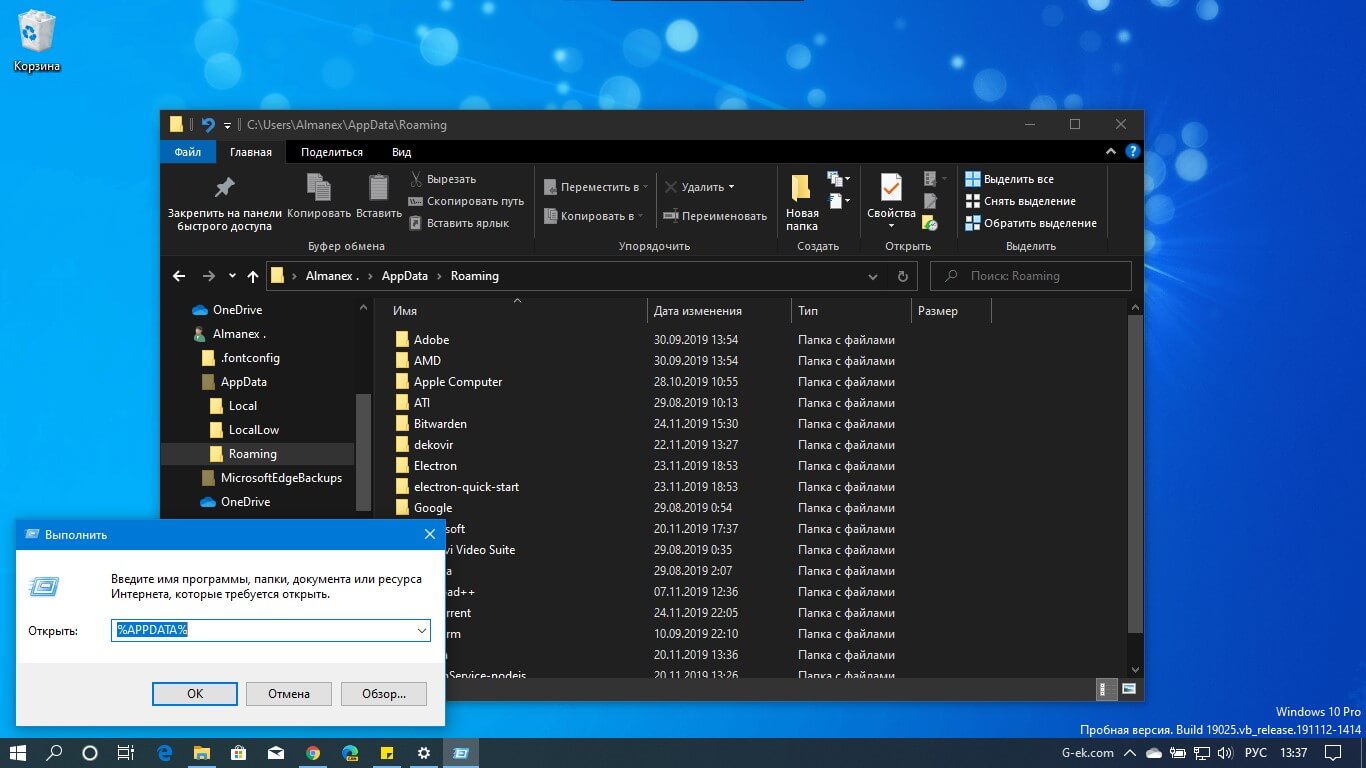Click OK in the Run dialog
The width and height of the screenshot is (1366, 768).
coord(195,693)
